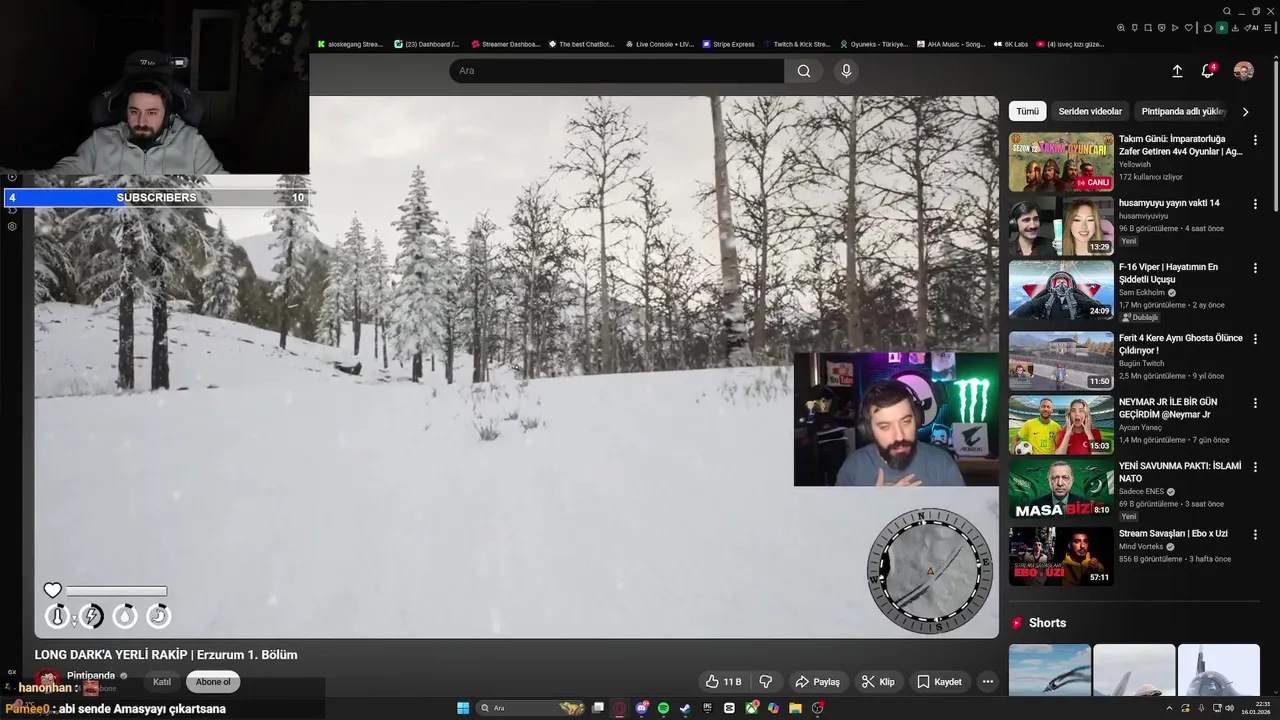Like the video with 11 B thumbs-up
Screen dimensions: 1280x720
723,682
